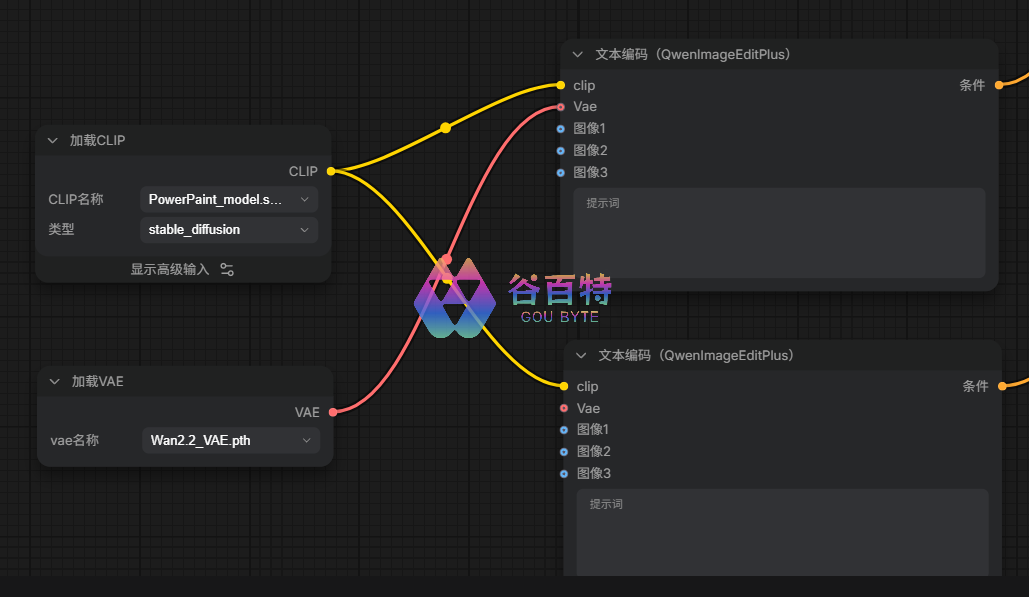Click the 图像3 input socket on upper node

tap(560, 173)
